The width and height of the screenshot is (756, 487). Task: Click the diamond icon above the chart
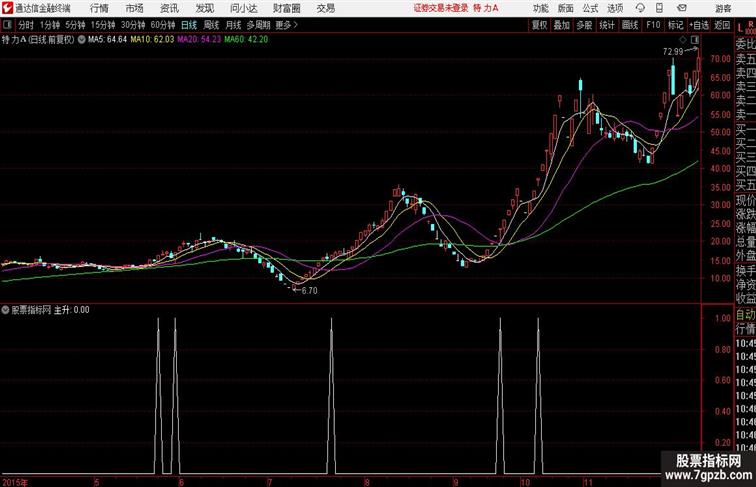point(683,40)
